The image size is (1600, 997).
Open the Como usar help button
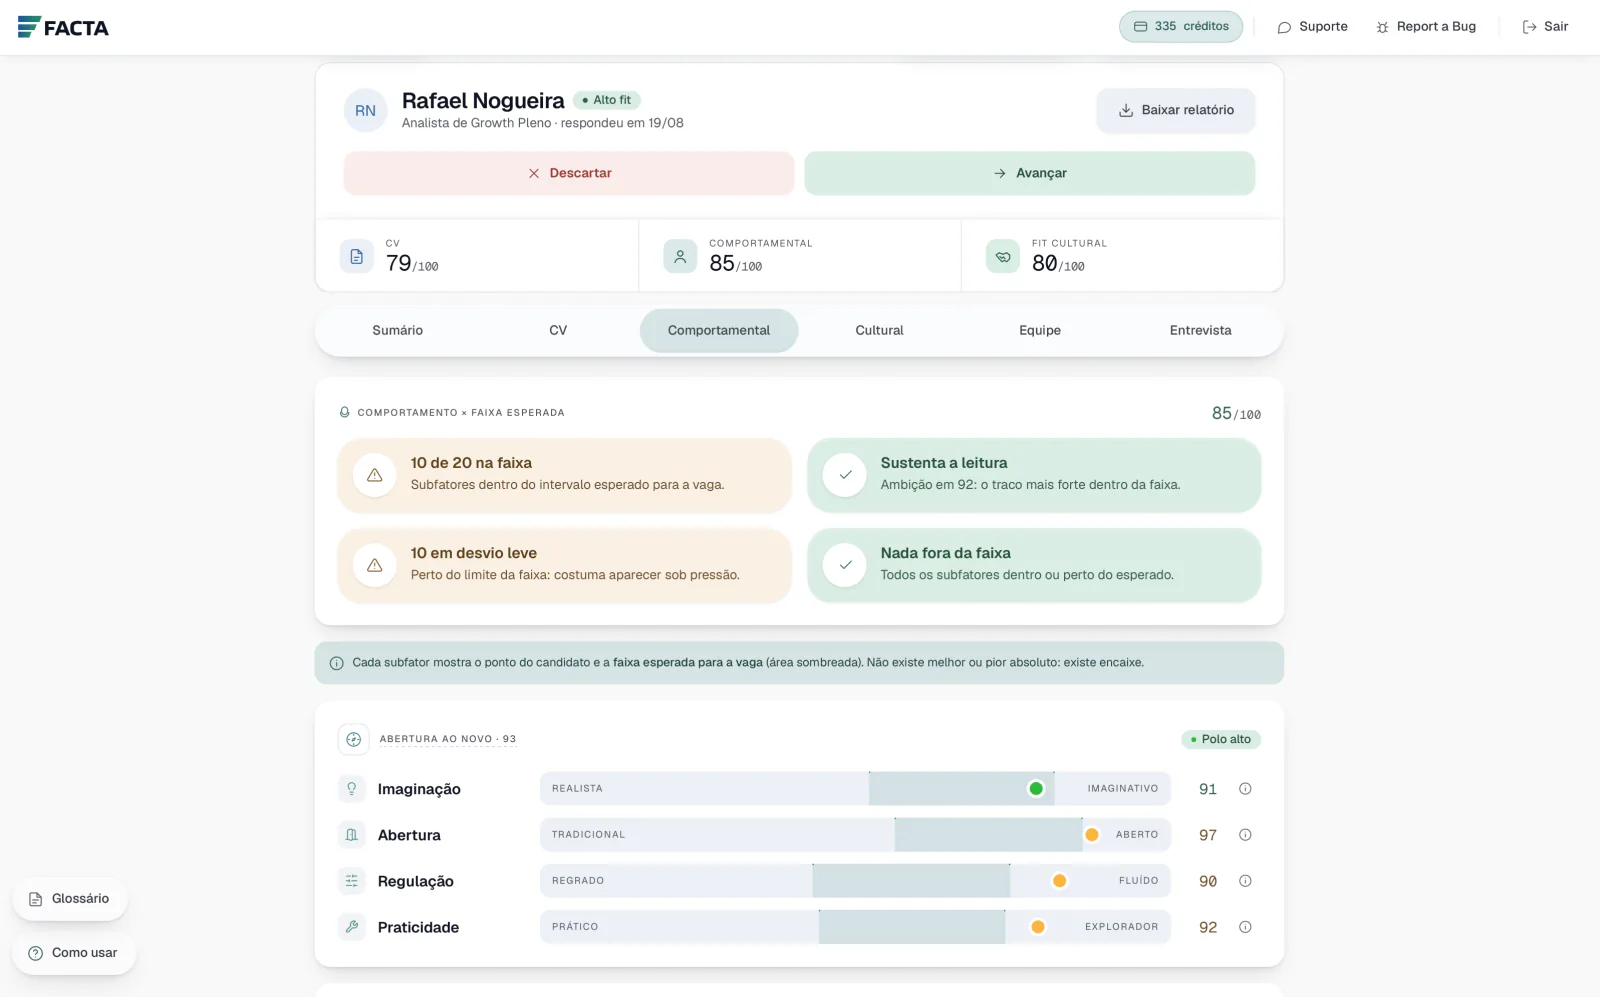(x=74, y=953)
